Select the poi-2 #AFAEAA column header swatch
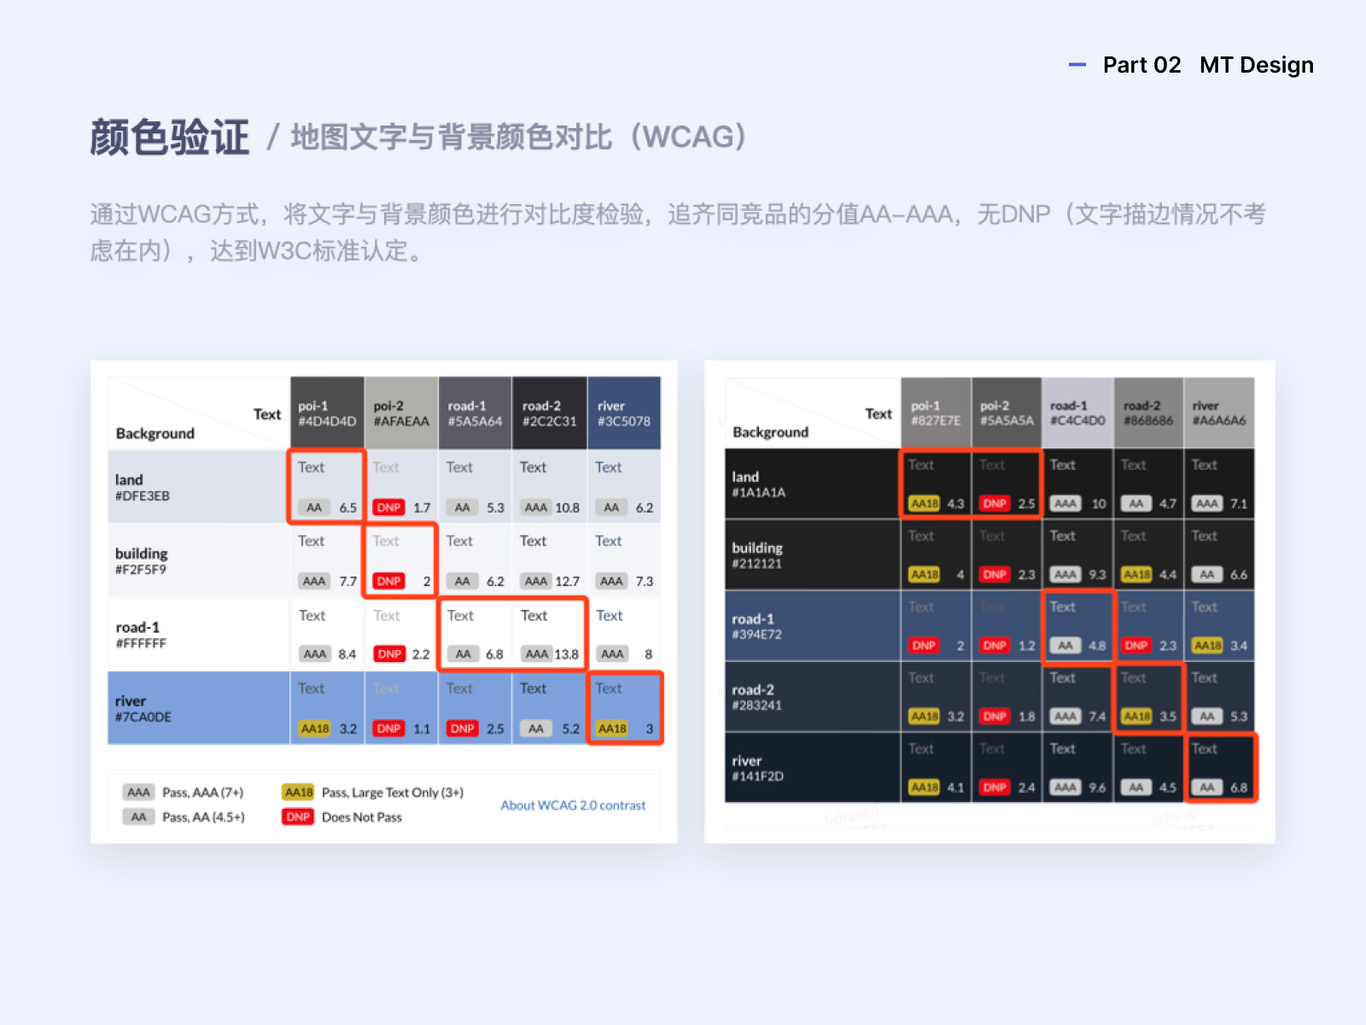The image size is (1366, 1025). 401,413
